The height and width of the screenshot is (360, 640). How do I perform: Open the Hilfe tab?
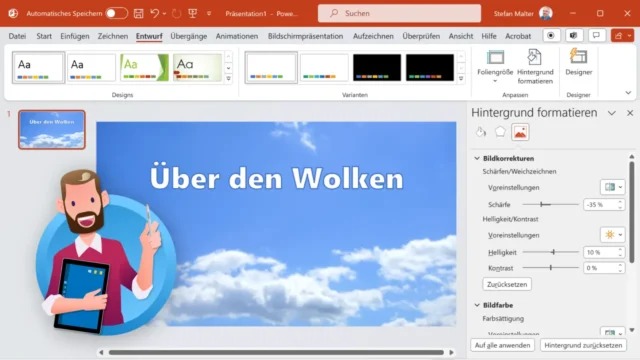point(489,36)
